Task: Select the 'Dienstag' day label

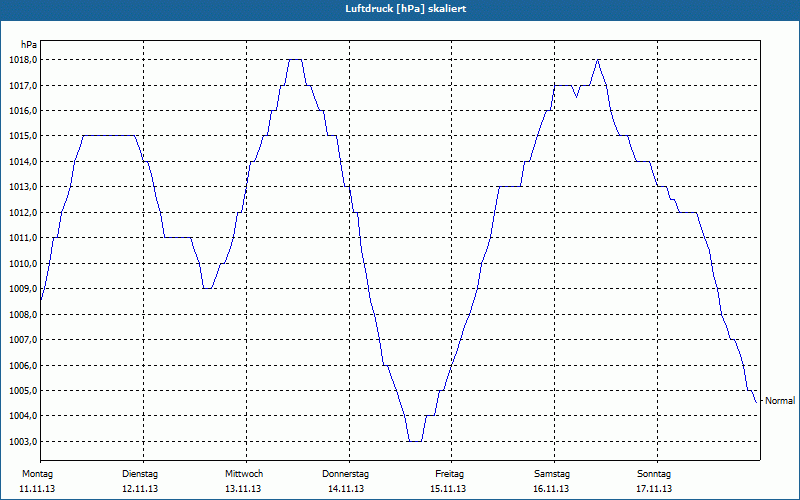Action: pos(140,474)
